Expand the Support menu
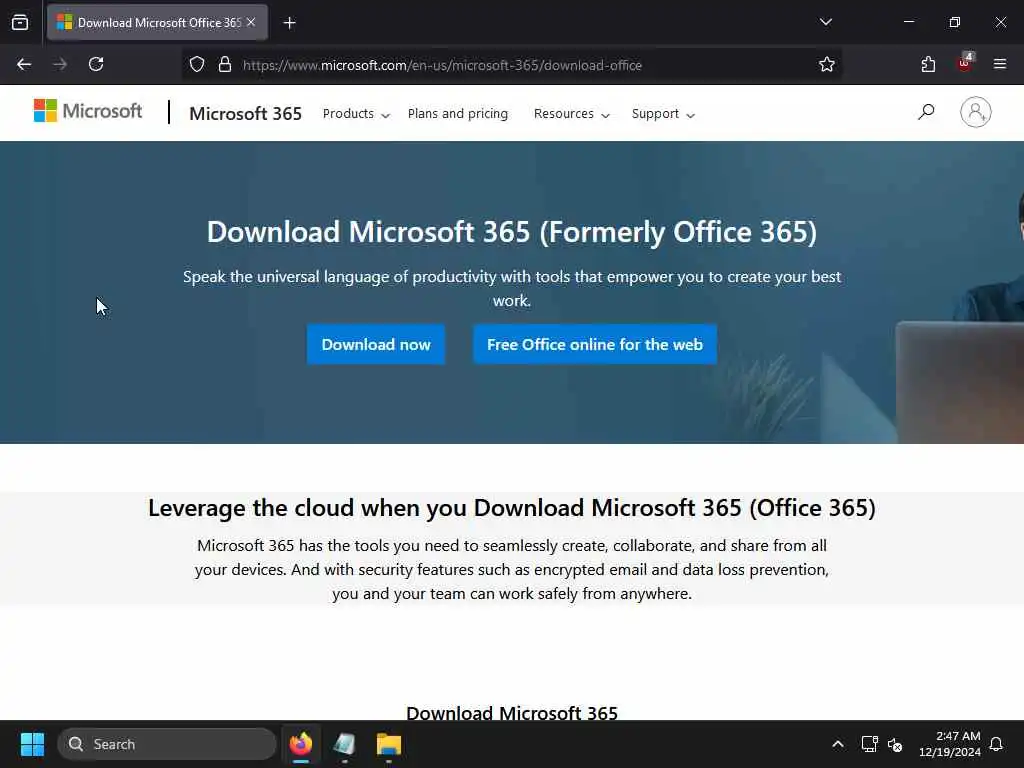The width and height of the screenshot is (1024, 768). tap(663, 114)
